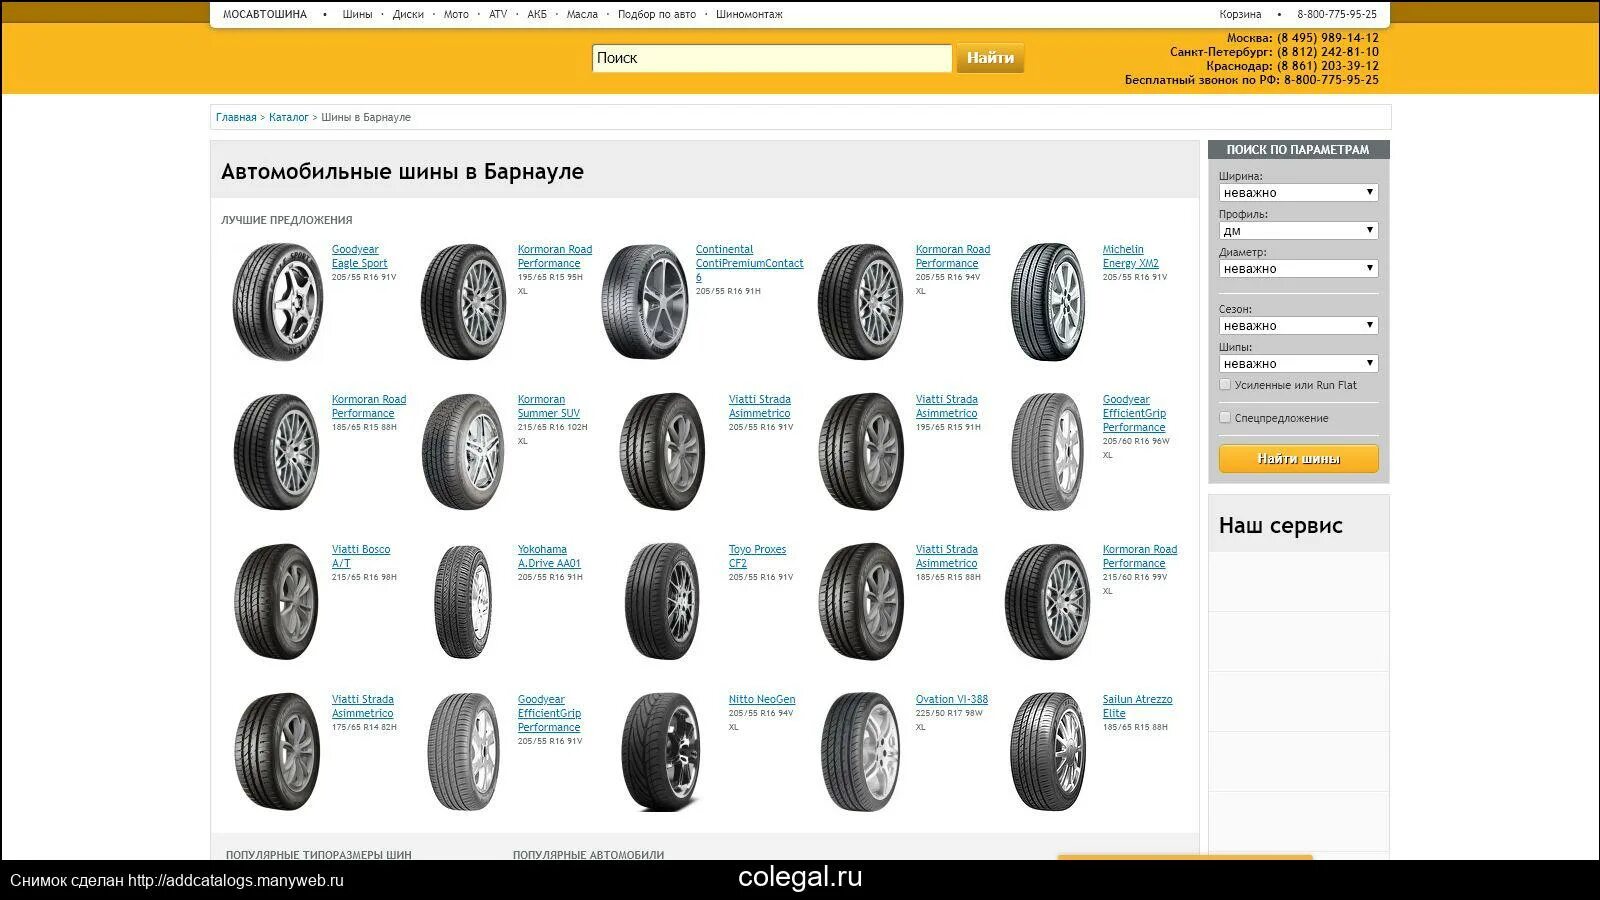Enable the Спецпредложение checkbox
The height and width of the screenshot is (900, 1600).
[1225, 417]
